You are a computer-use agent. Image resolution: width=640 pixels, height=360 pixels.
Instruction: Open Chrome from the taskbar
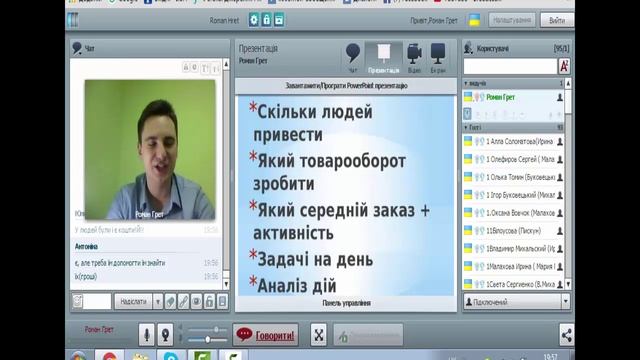click(x=109, y=356)
